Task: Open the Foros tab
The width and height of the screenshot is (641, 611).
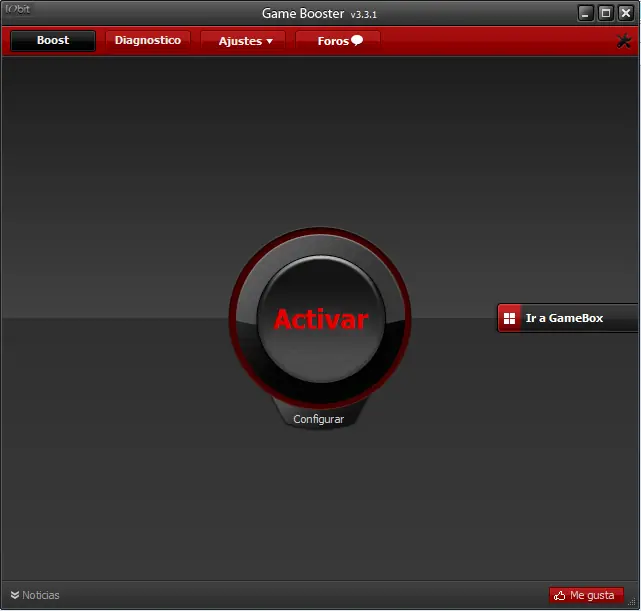Action: coord(339,41)
